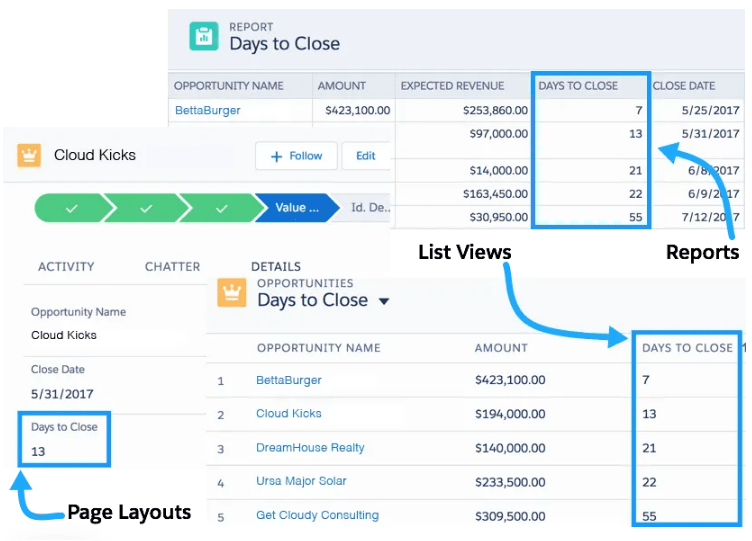
Task: Switch to the Details tab
Action: [x=276, y=267]
